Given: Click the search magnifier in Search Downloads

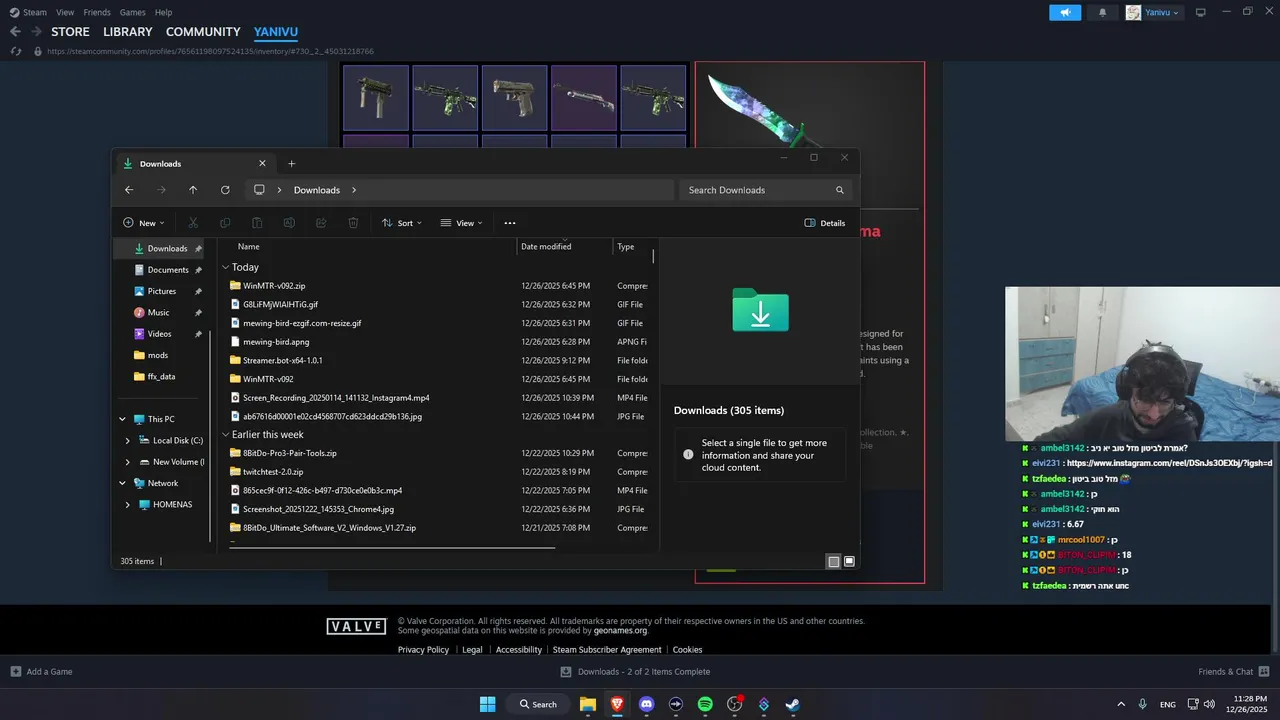Looking at the screenshot, I should pyautogui.click(x=840, y=190).
